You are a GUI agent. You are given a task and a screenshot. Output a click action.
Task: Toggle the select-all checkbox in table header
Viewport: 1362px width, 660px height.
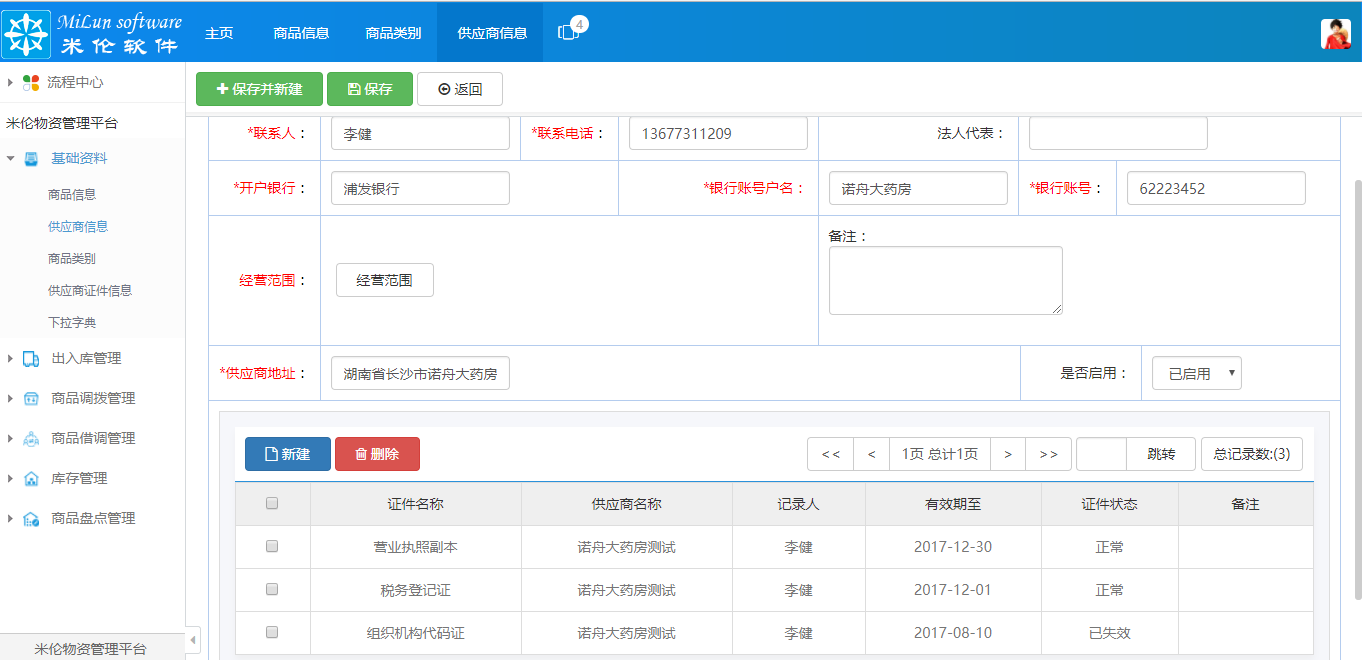tap(270, 503)
